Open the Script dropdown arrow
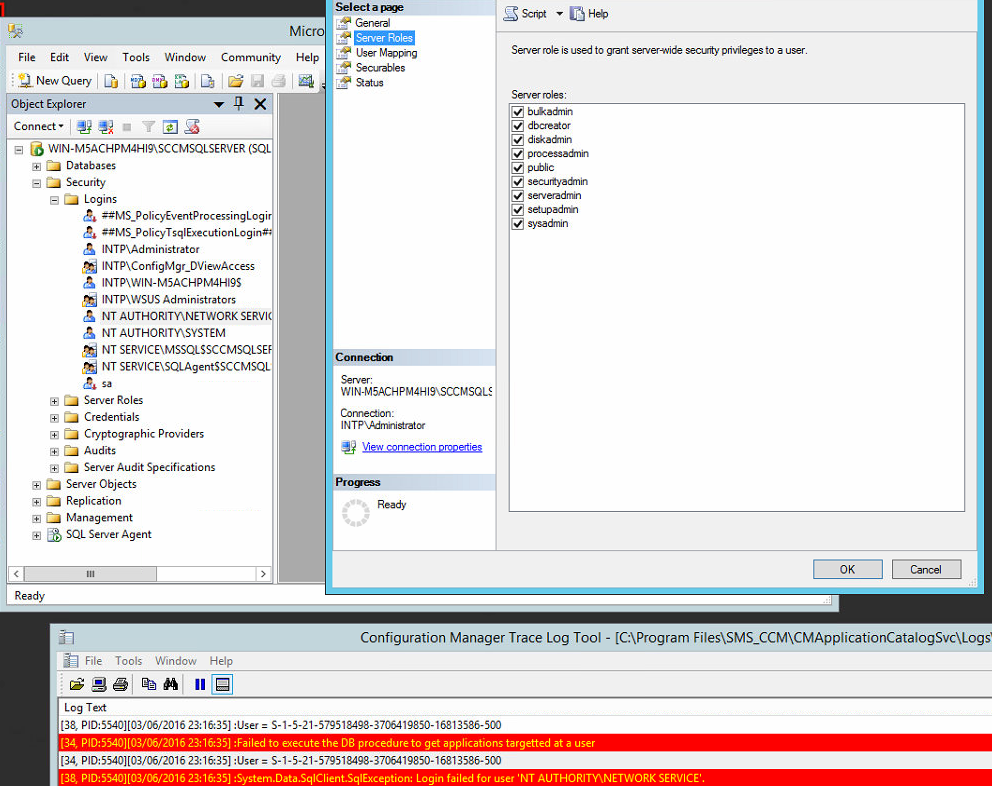 pyautogui.click(x=559, y=13)
